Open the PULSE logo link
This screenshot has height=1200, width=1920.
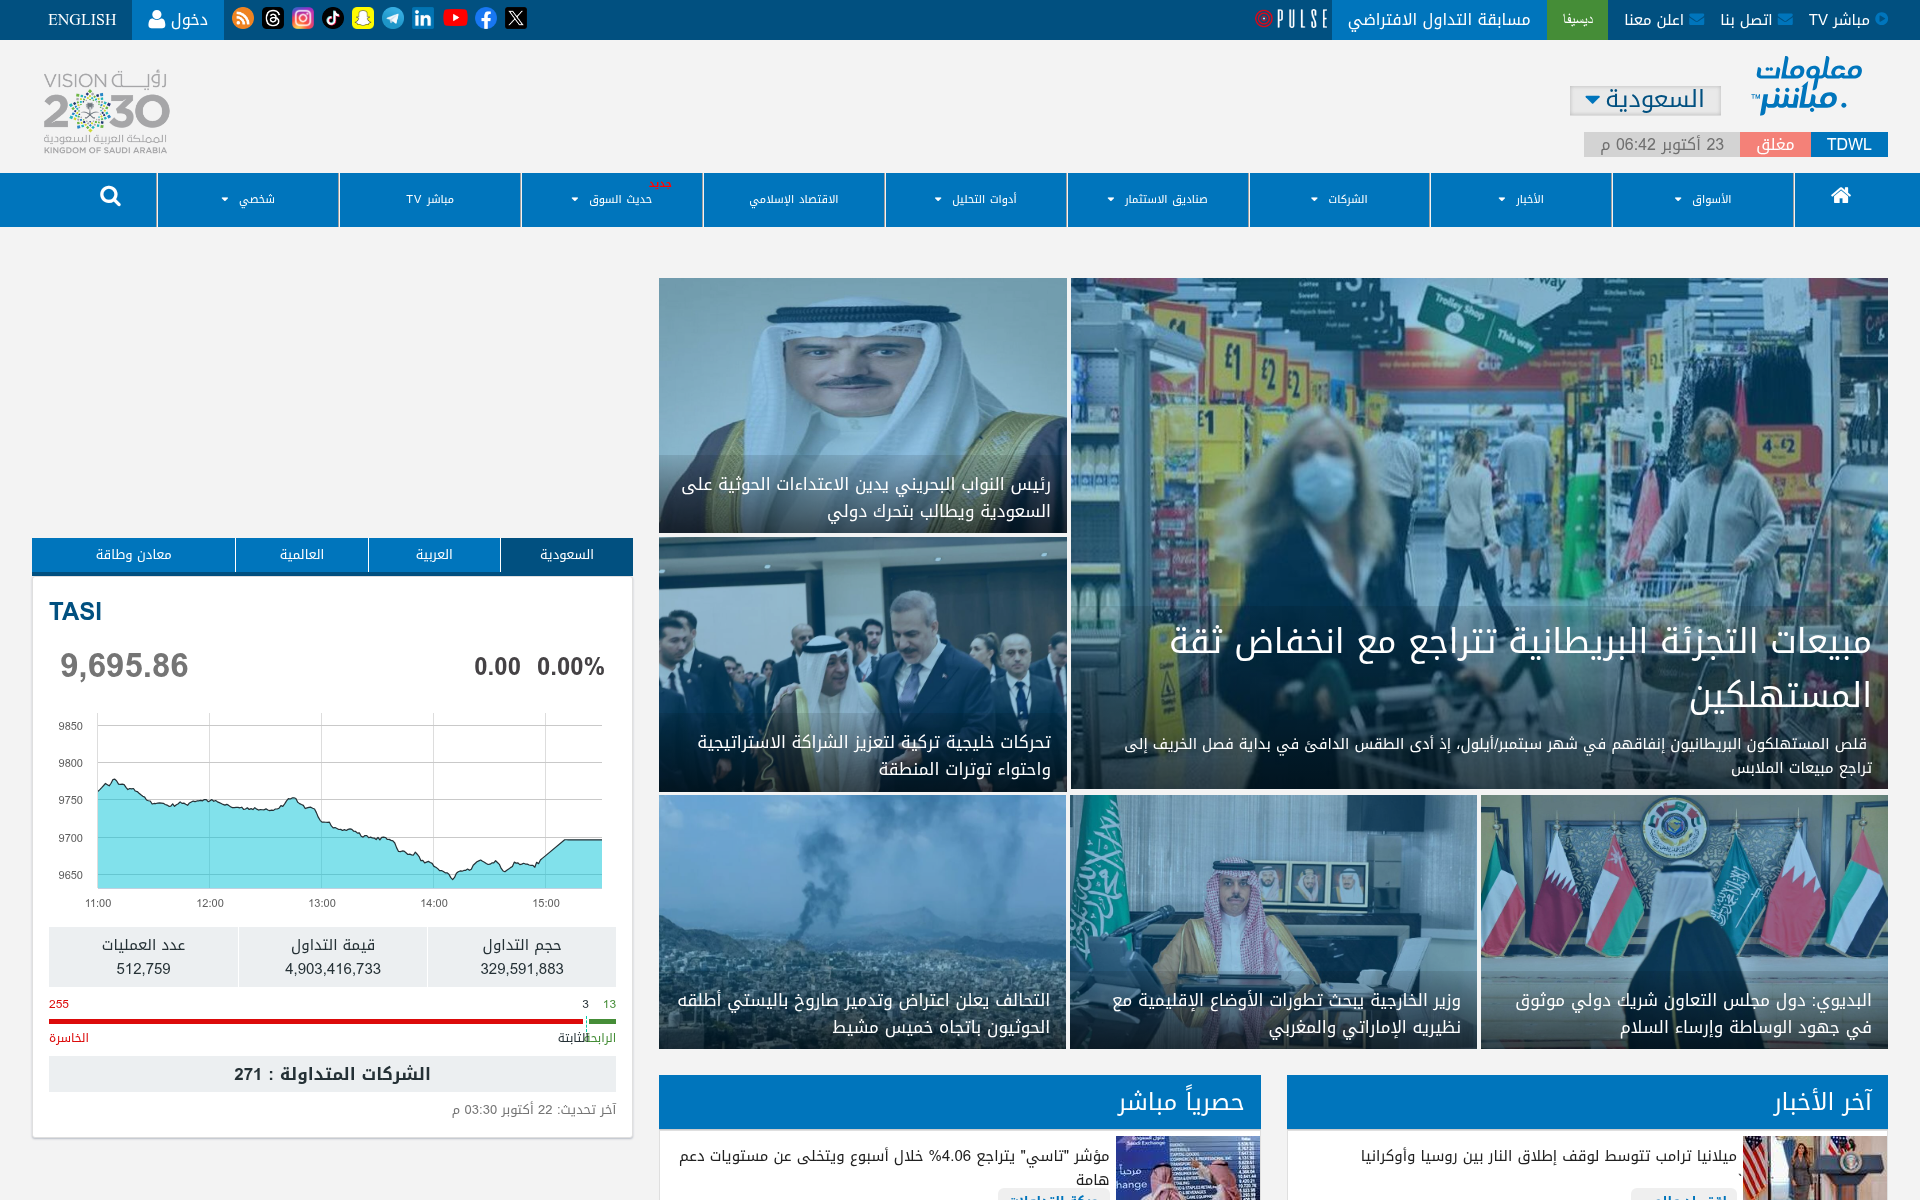pyautogui.click(x=1292, y=19)
